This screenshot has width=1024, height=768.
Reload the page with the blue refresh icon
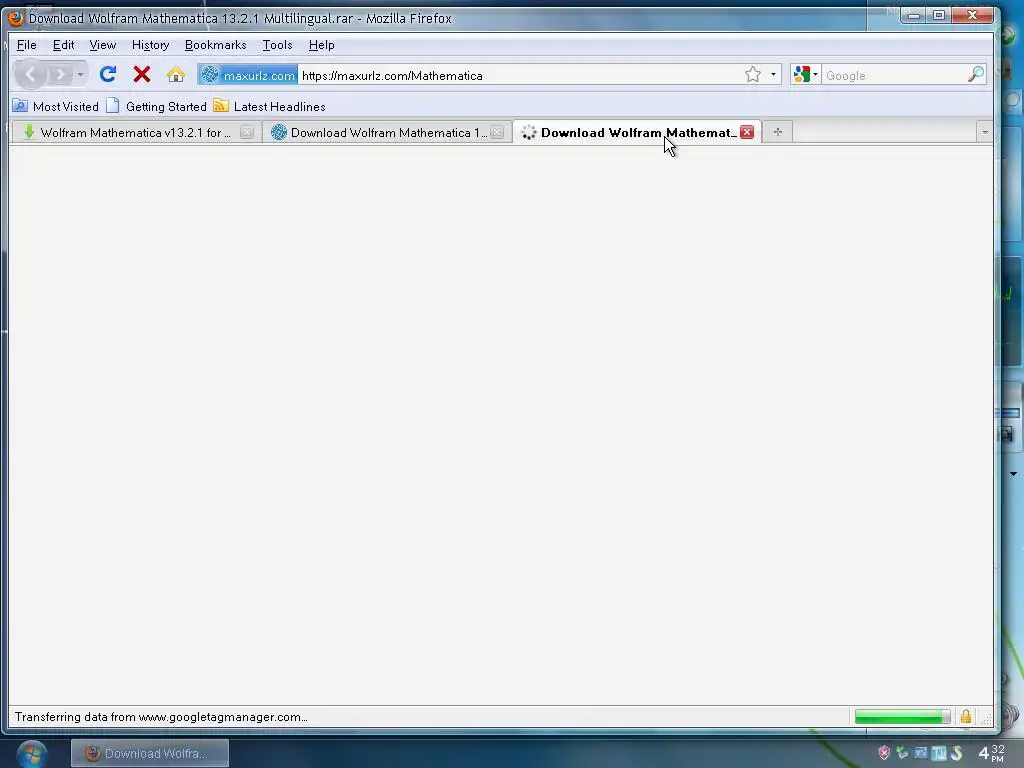coord(108,74)
